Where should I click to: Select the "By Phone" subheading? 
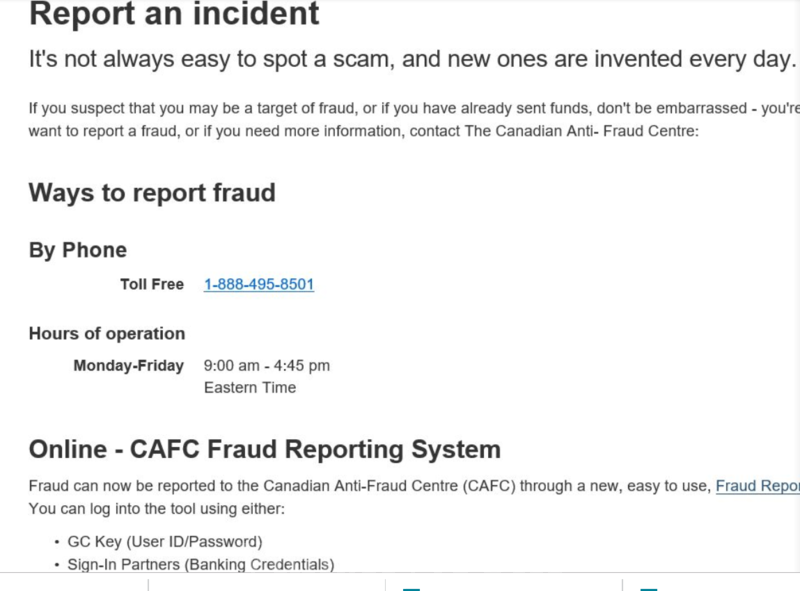click(78, 250)
